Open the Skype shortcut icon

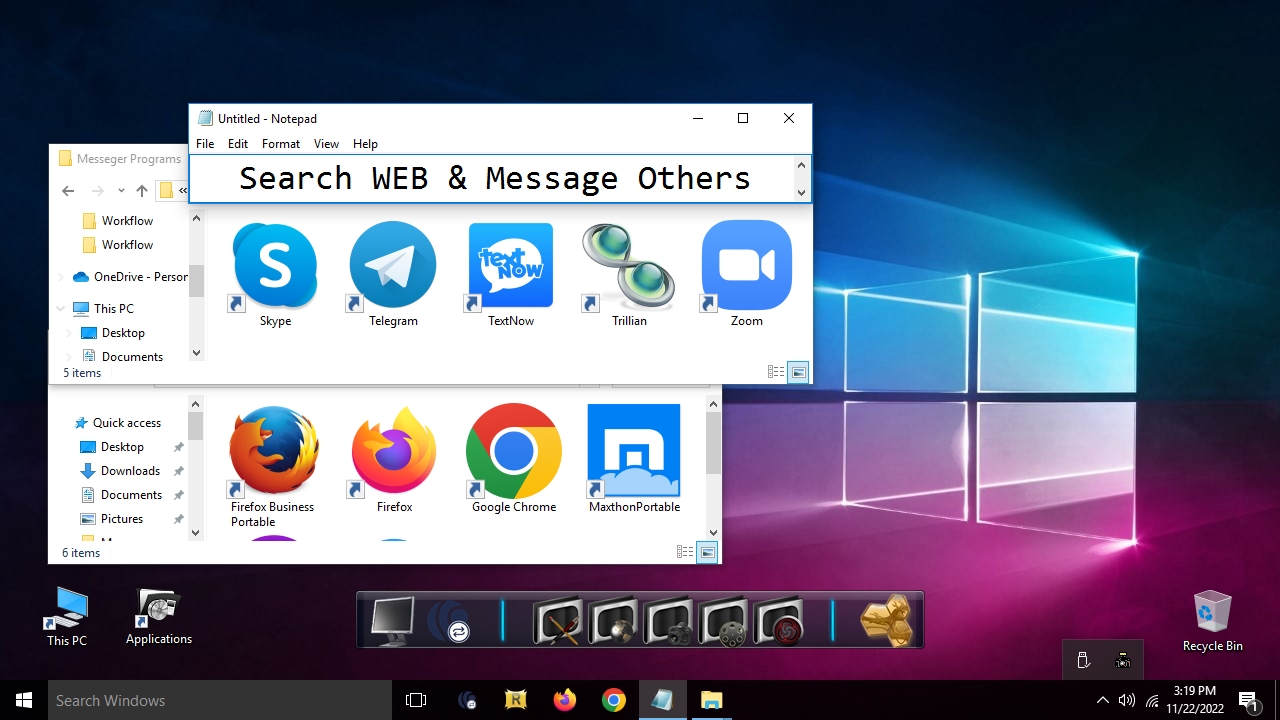point(275,267)
